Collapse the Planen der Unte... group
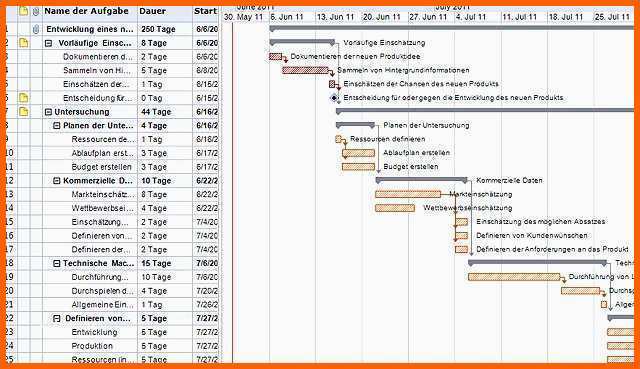The width and height of the screenshot is (640, 369). (57, 126)
